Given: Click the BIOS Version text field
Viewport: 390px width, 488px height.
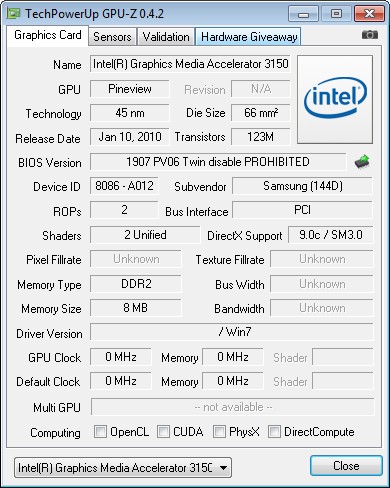Looking at the screenshot, I should tap(218, 162).
